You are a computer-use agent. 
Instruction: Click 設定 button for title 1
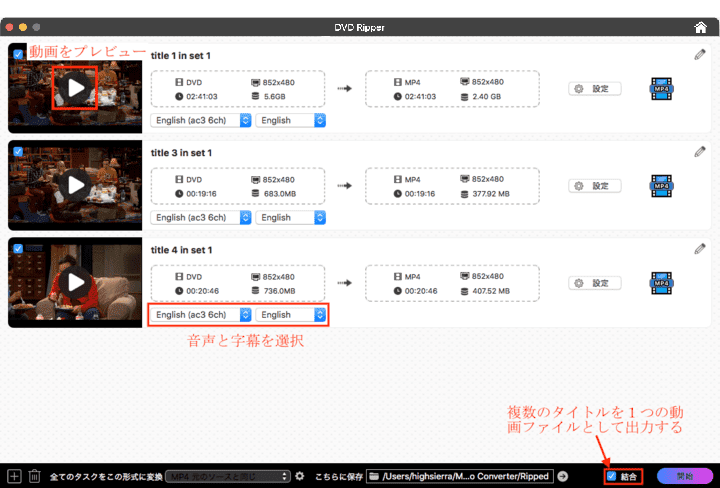tap(595, 89)
